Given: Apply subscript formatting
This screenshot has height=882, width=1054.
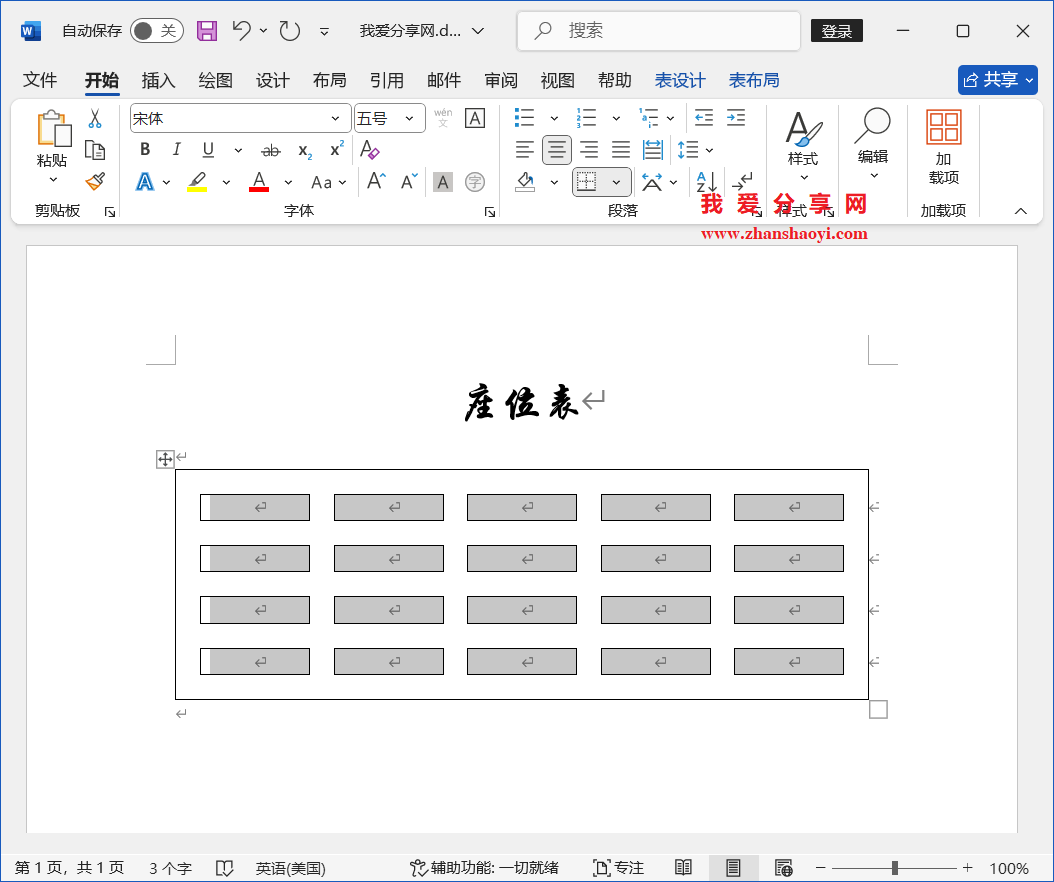Looking at the screenshot, I should tap(305, 151).
